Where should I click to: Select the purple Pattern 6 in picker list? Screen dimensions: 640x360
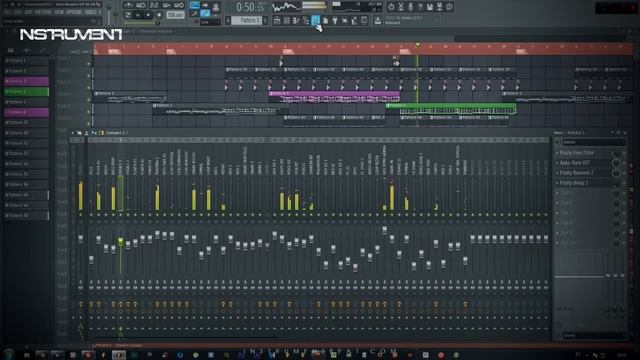[27, 112]
